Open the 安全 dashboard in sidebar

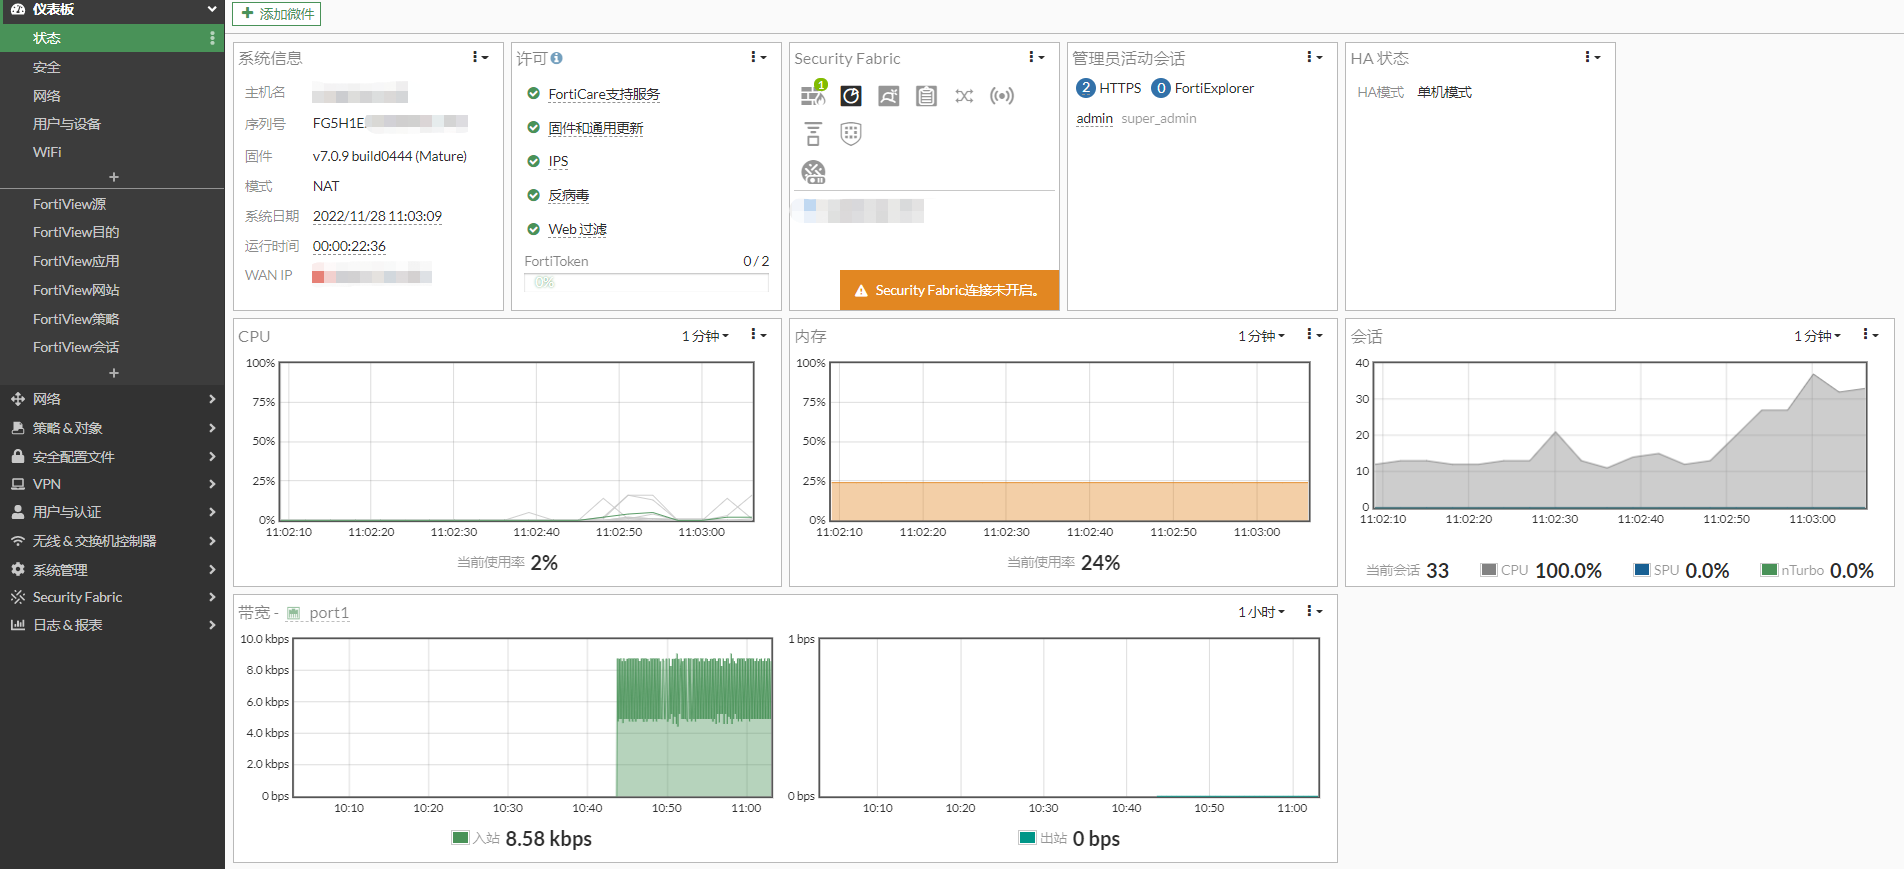47,67
